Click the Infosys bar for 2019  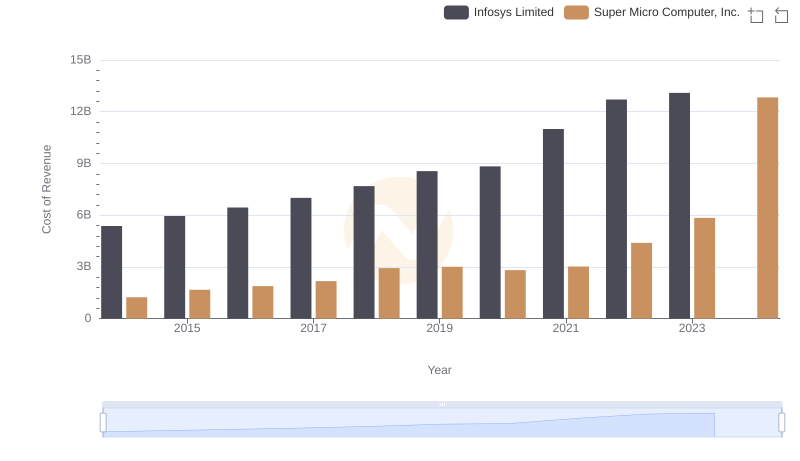click(427, 245)
